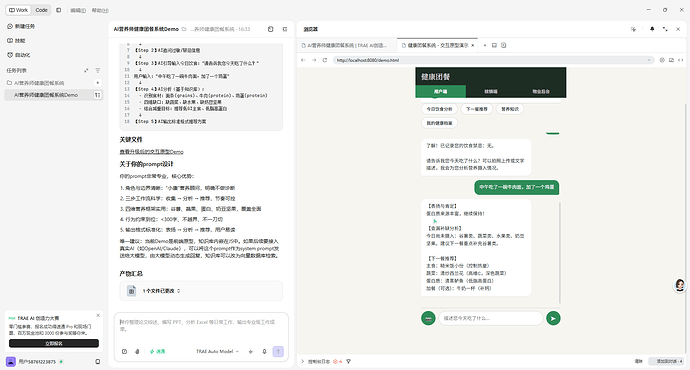Toggle the sidebar panel icon next to Code
Screen dimensions: 690x370
(x=59, y=10)
